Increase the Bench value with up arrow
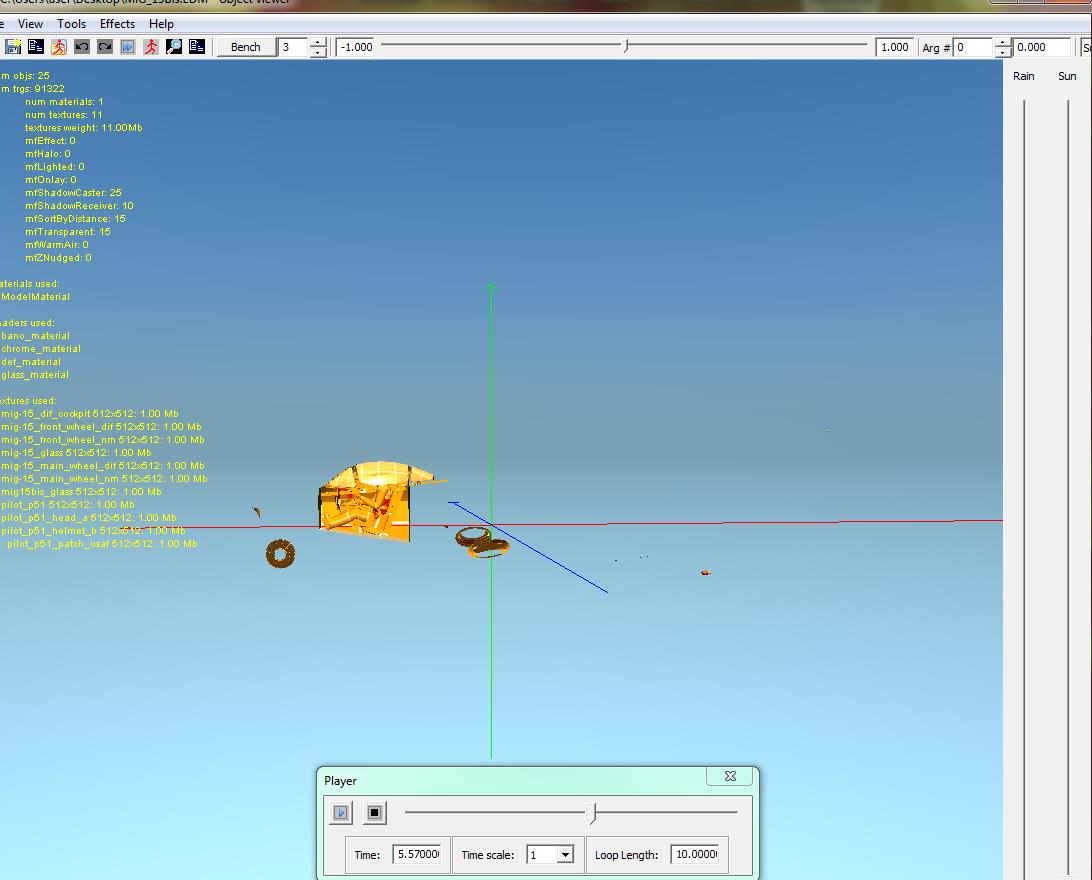The width and height of the screenshot is (1092, 880). pyautogui.click(x=318, y=42)
